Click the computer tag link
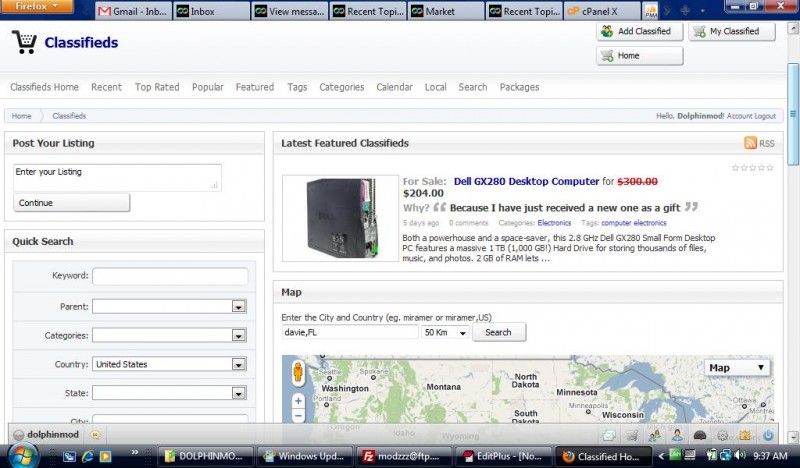 pos(616,223)
